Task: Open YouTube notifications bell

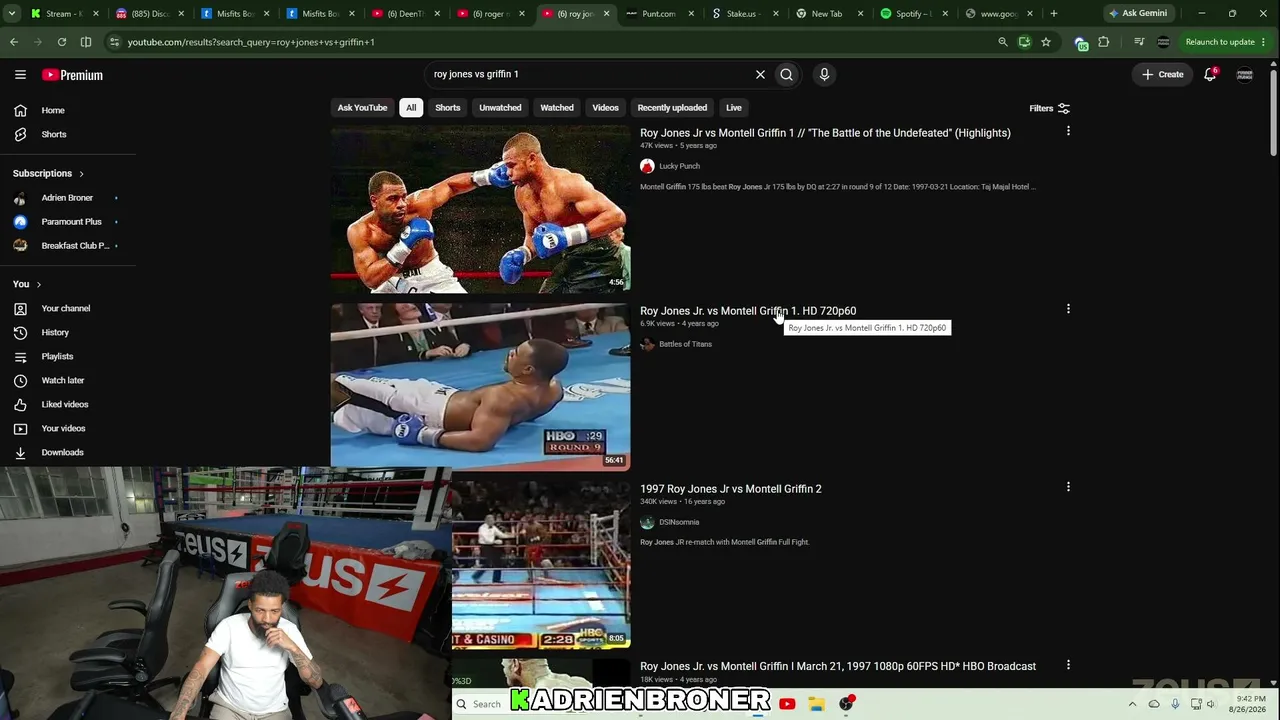Action: [x=1210, y=74]
